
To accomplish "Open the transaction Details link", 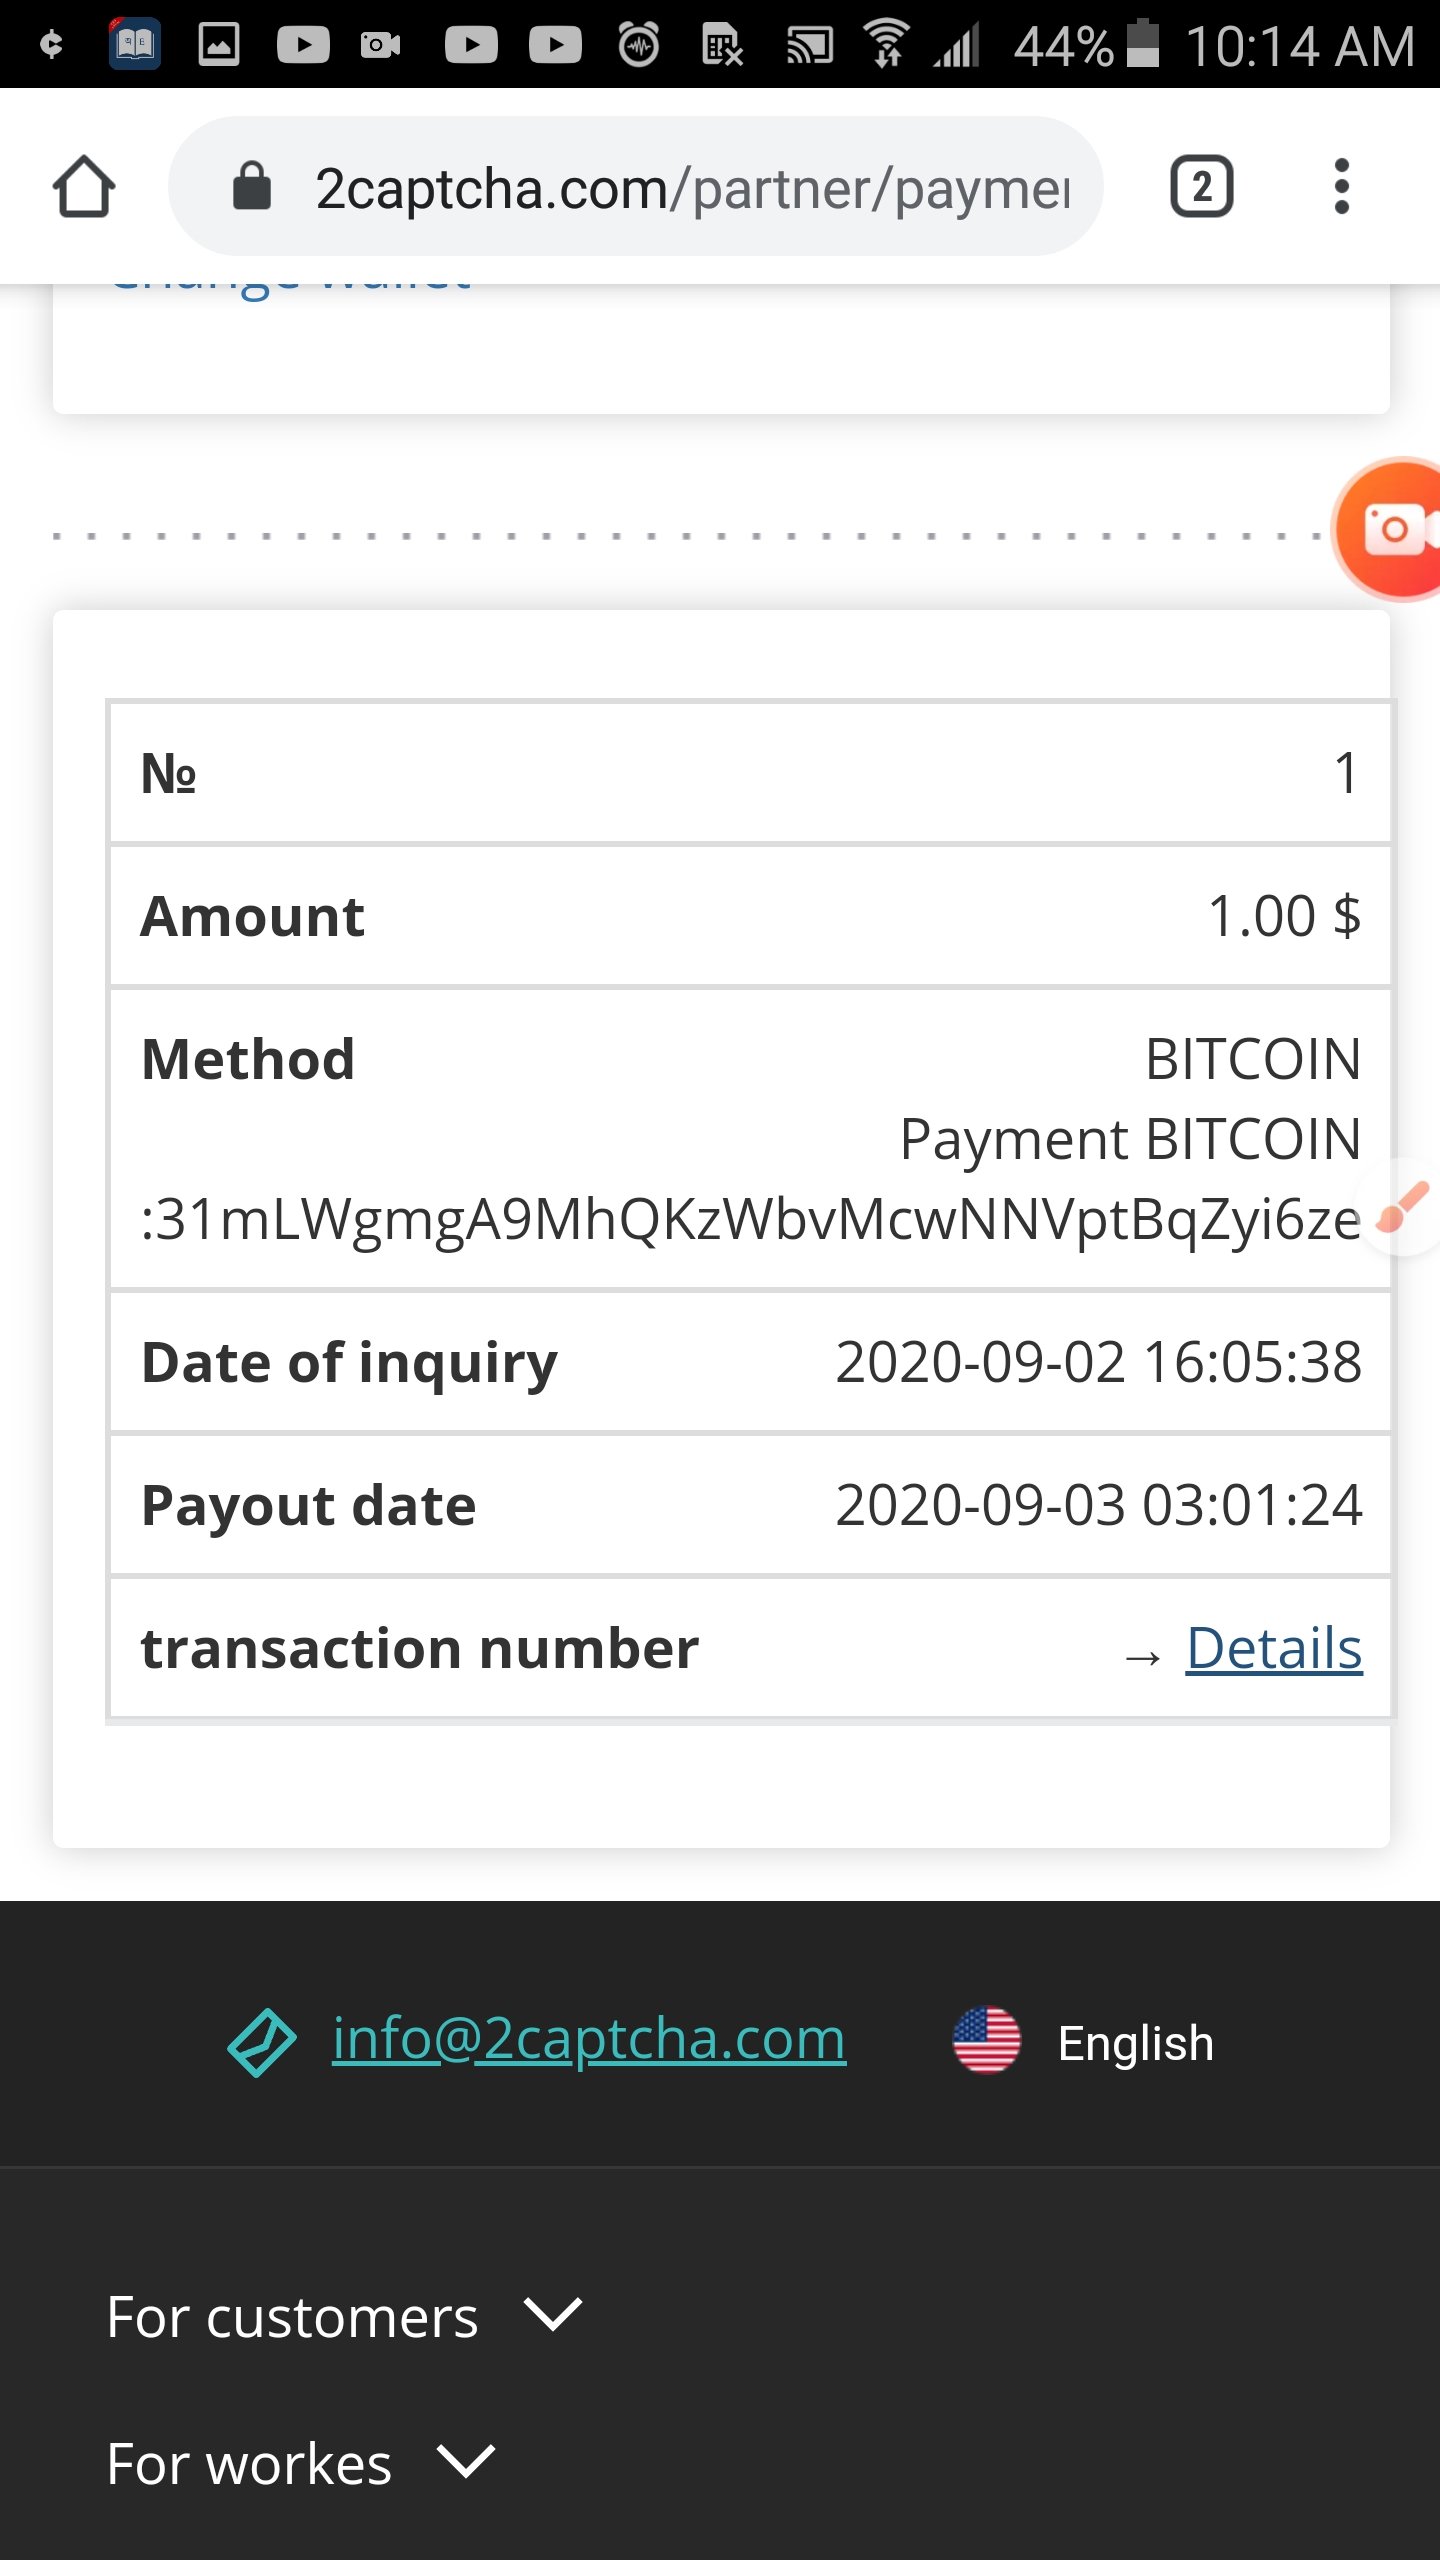I will [x=1273, y=1648].
